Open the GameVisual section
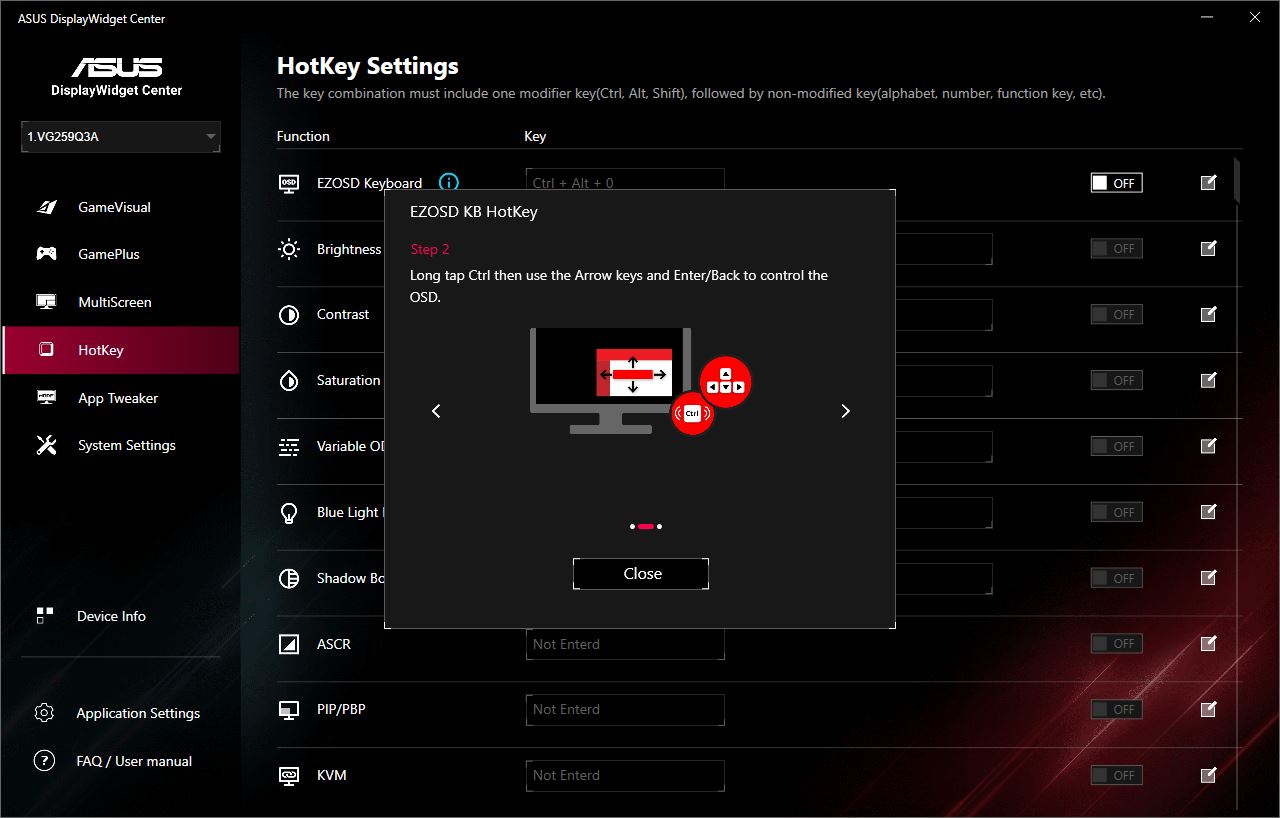1280x818 pixels. [x=120, y=207]
